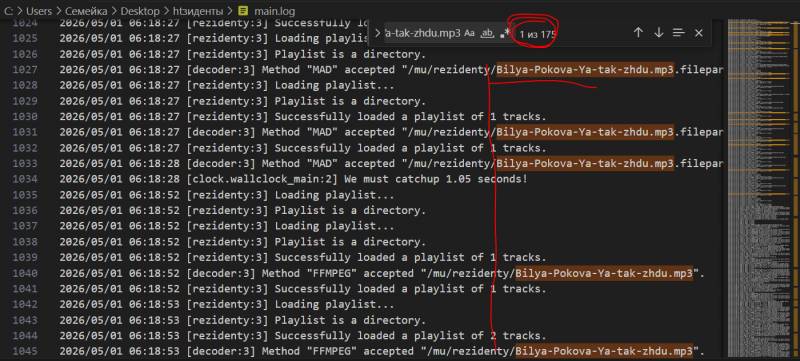Click line number 1043 in the gutter
The height and width of the screenshot is (361, 800).
tap(25, 320)
